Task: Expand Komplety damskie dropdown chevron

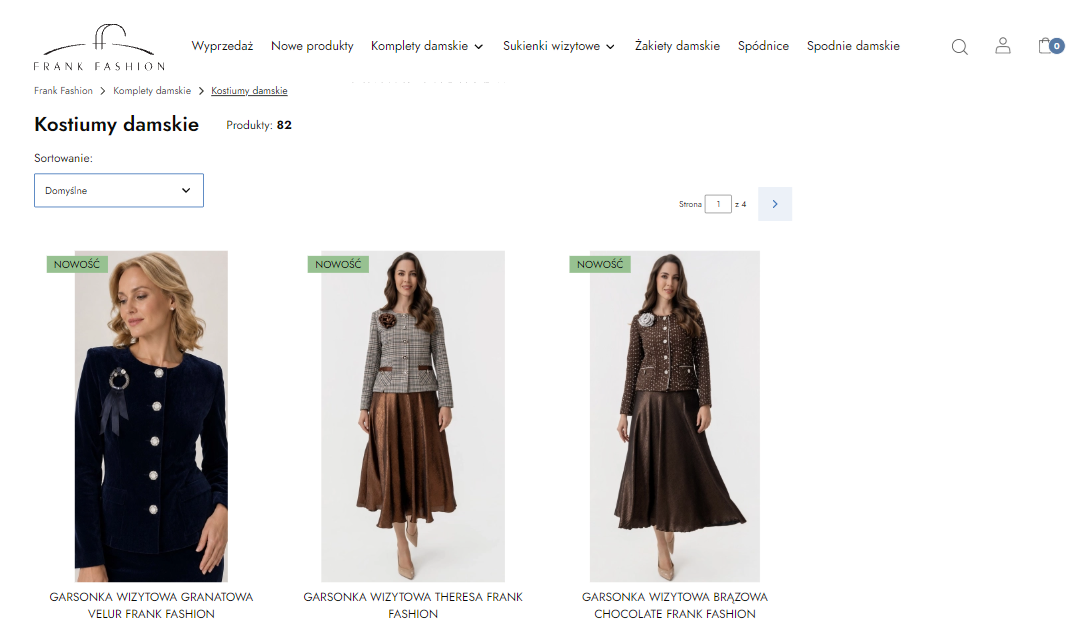Action: (x=479, y=46)
